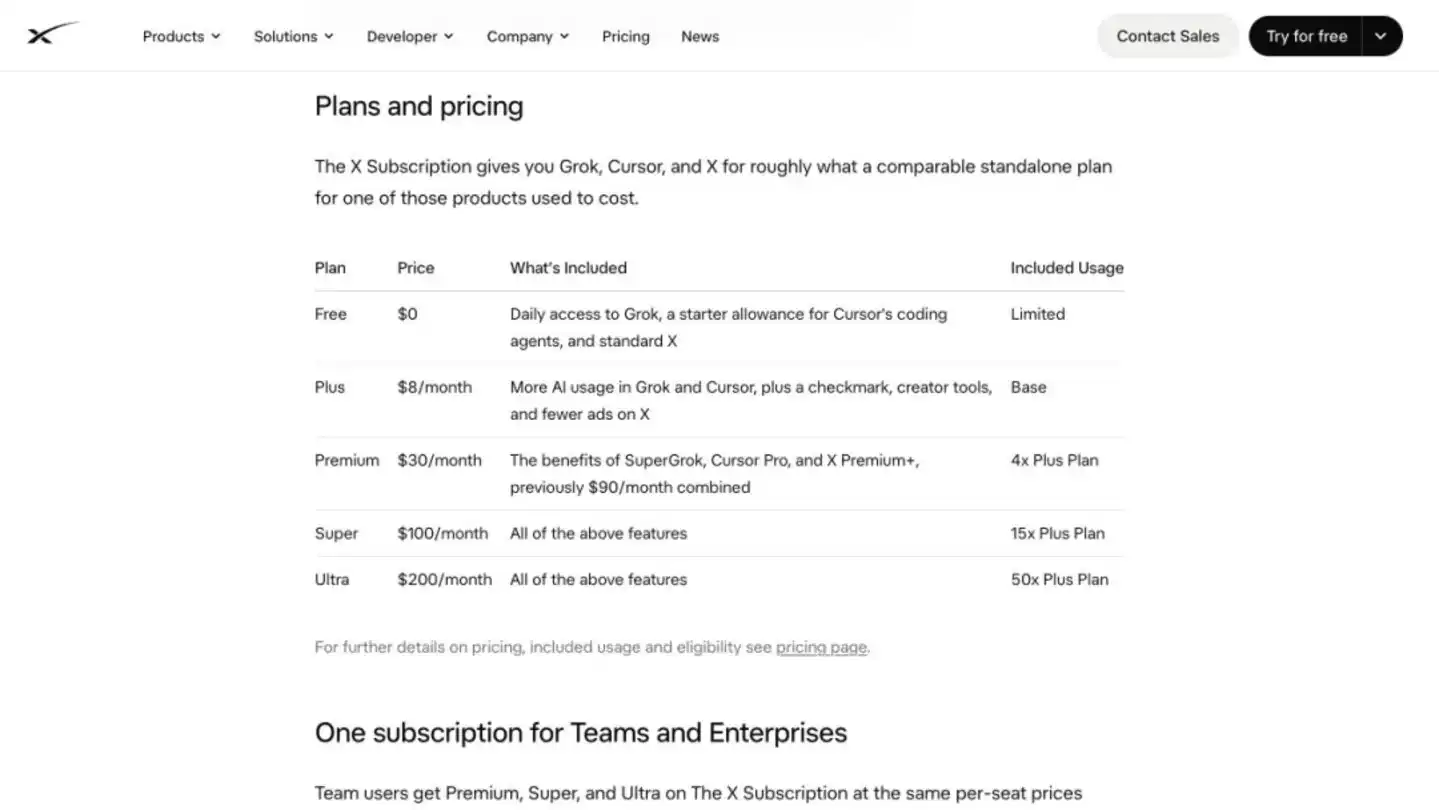Click the 4x Plus Plan usage cell
The height and width of the screenshot is (810, 1439).
pos(1054,460)
